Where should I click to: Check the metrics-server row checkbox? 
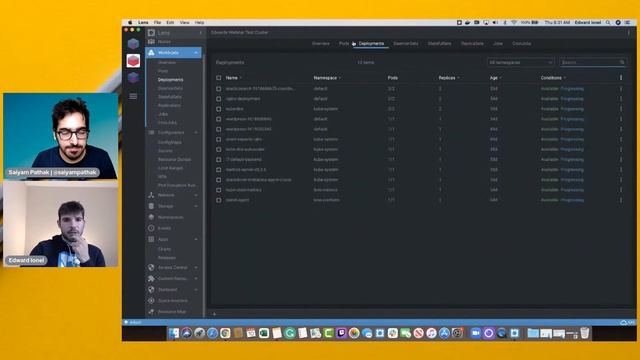point(219,170)
